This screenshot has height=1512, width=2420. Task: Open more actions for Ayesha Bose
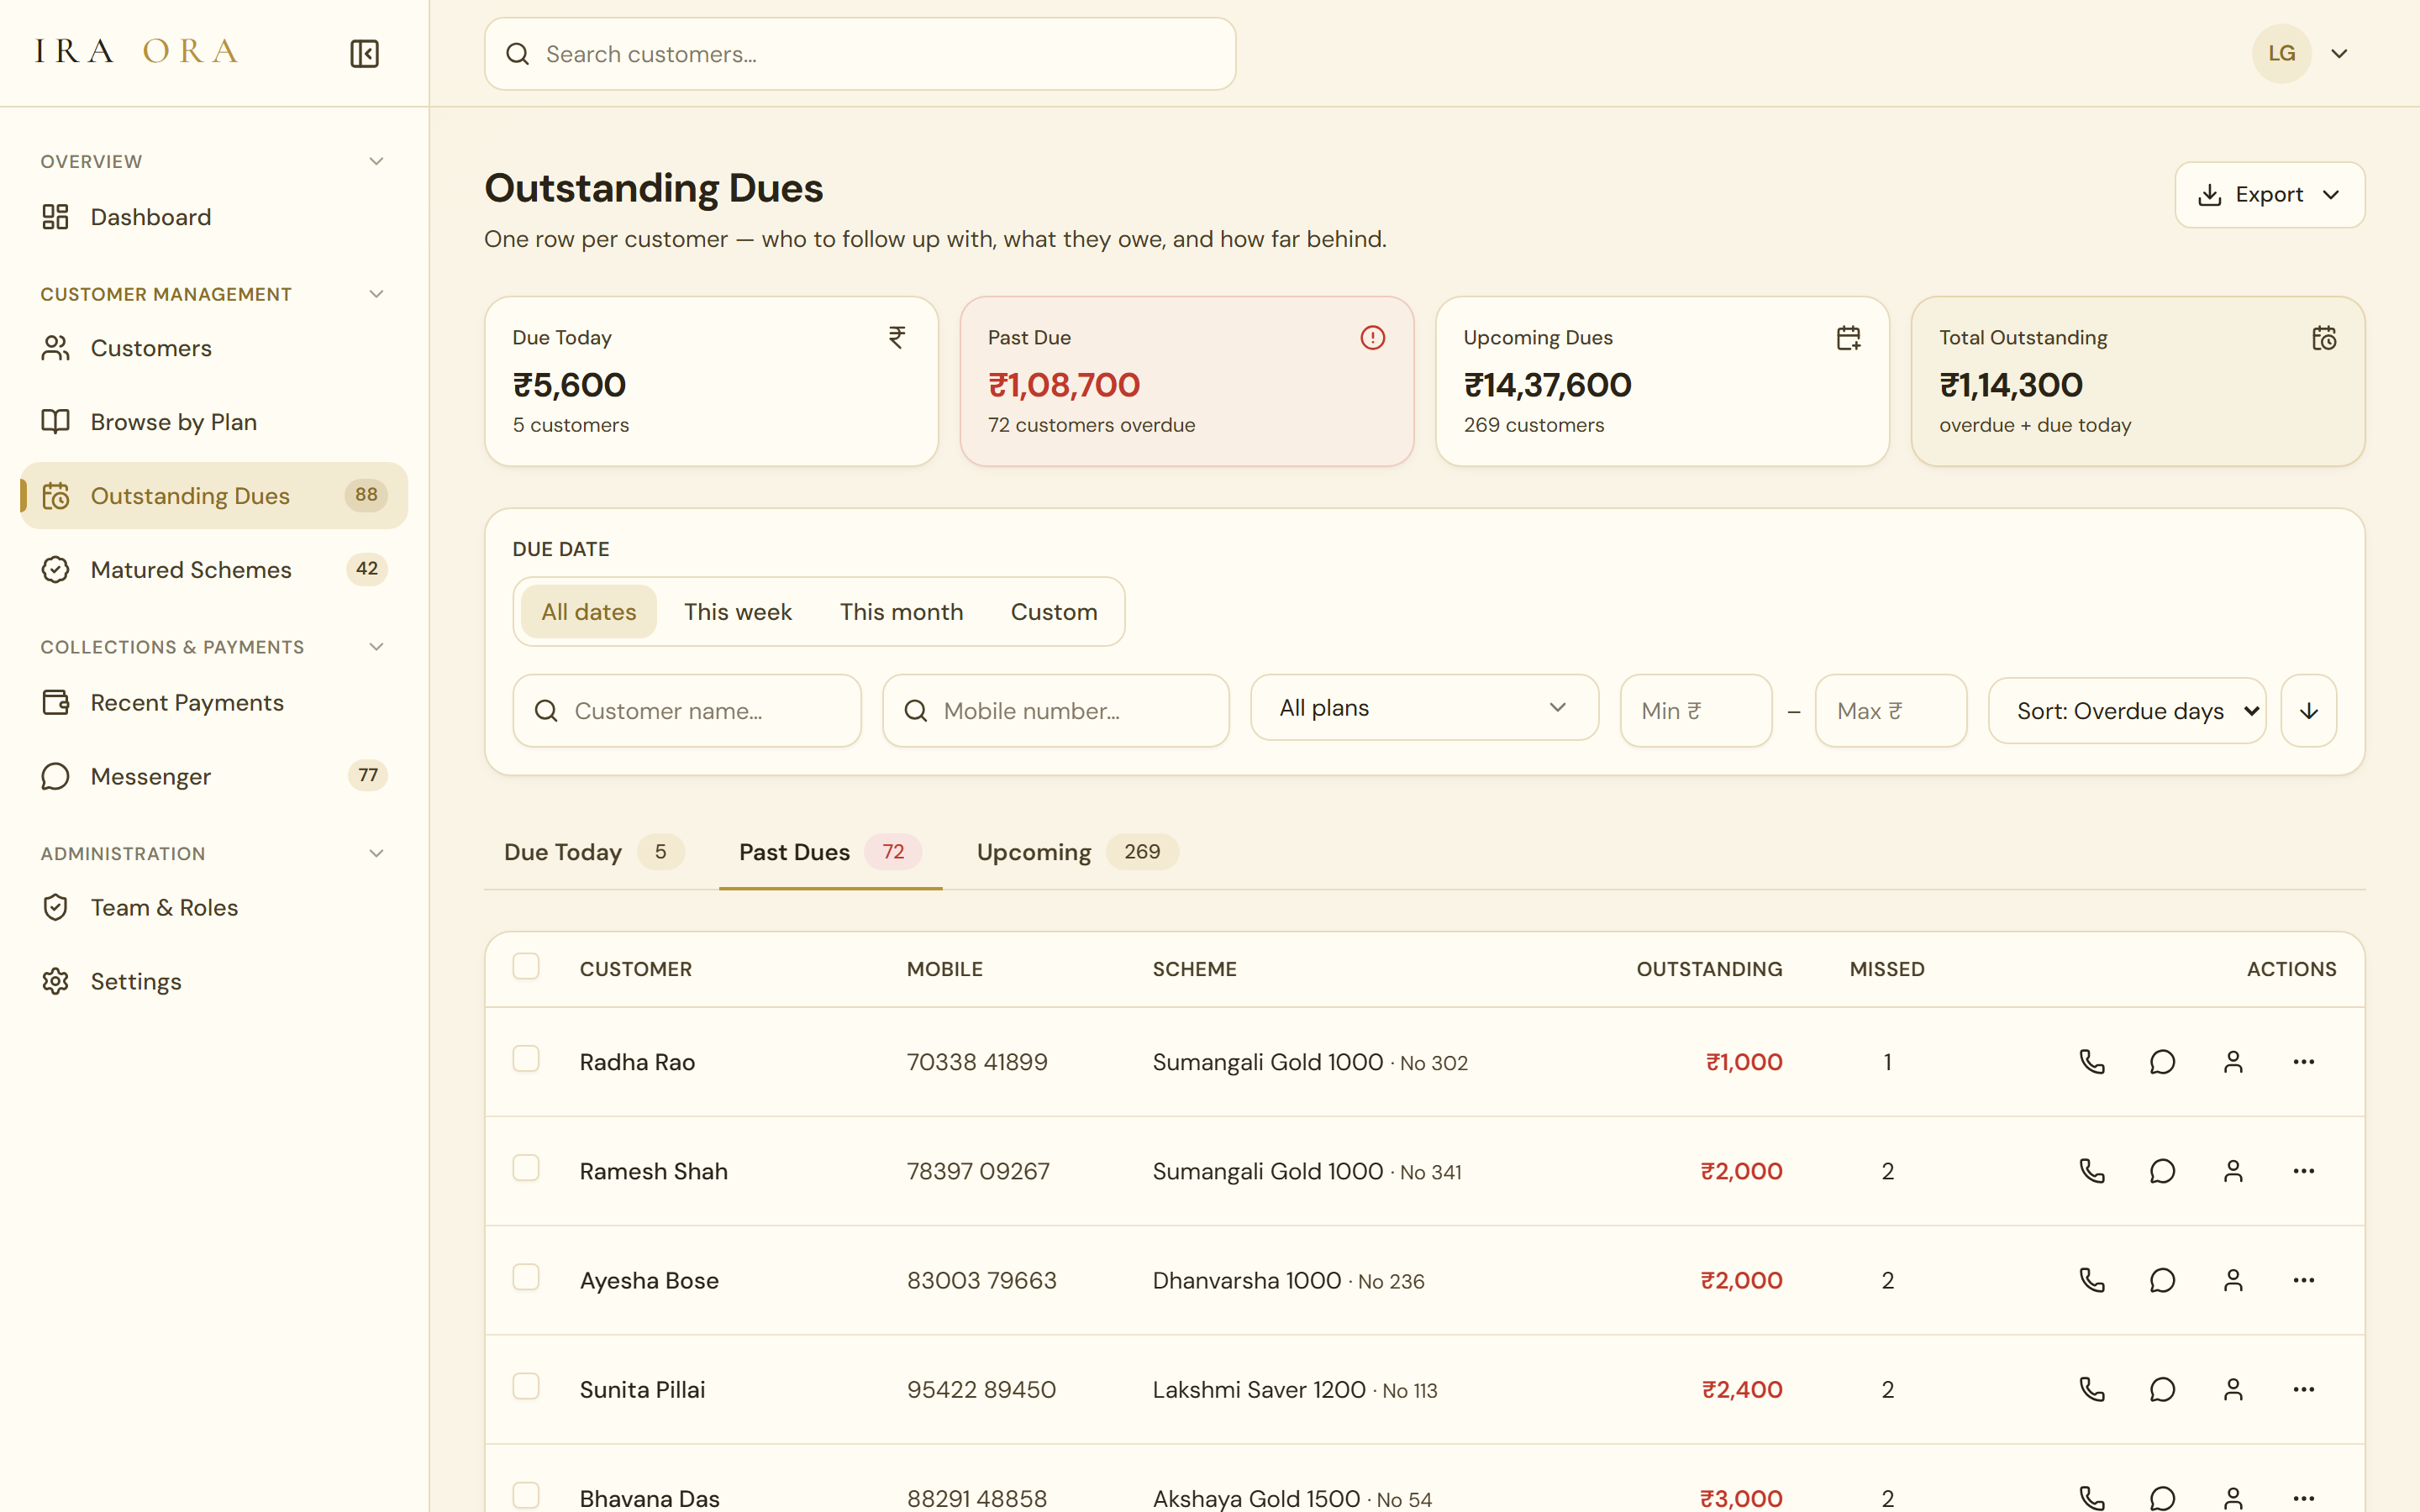coord(2304,1279)
